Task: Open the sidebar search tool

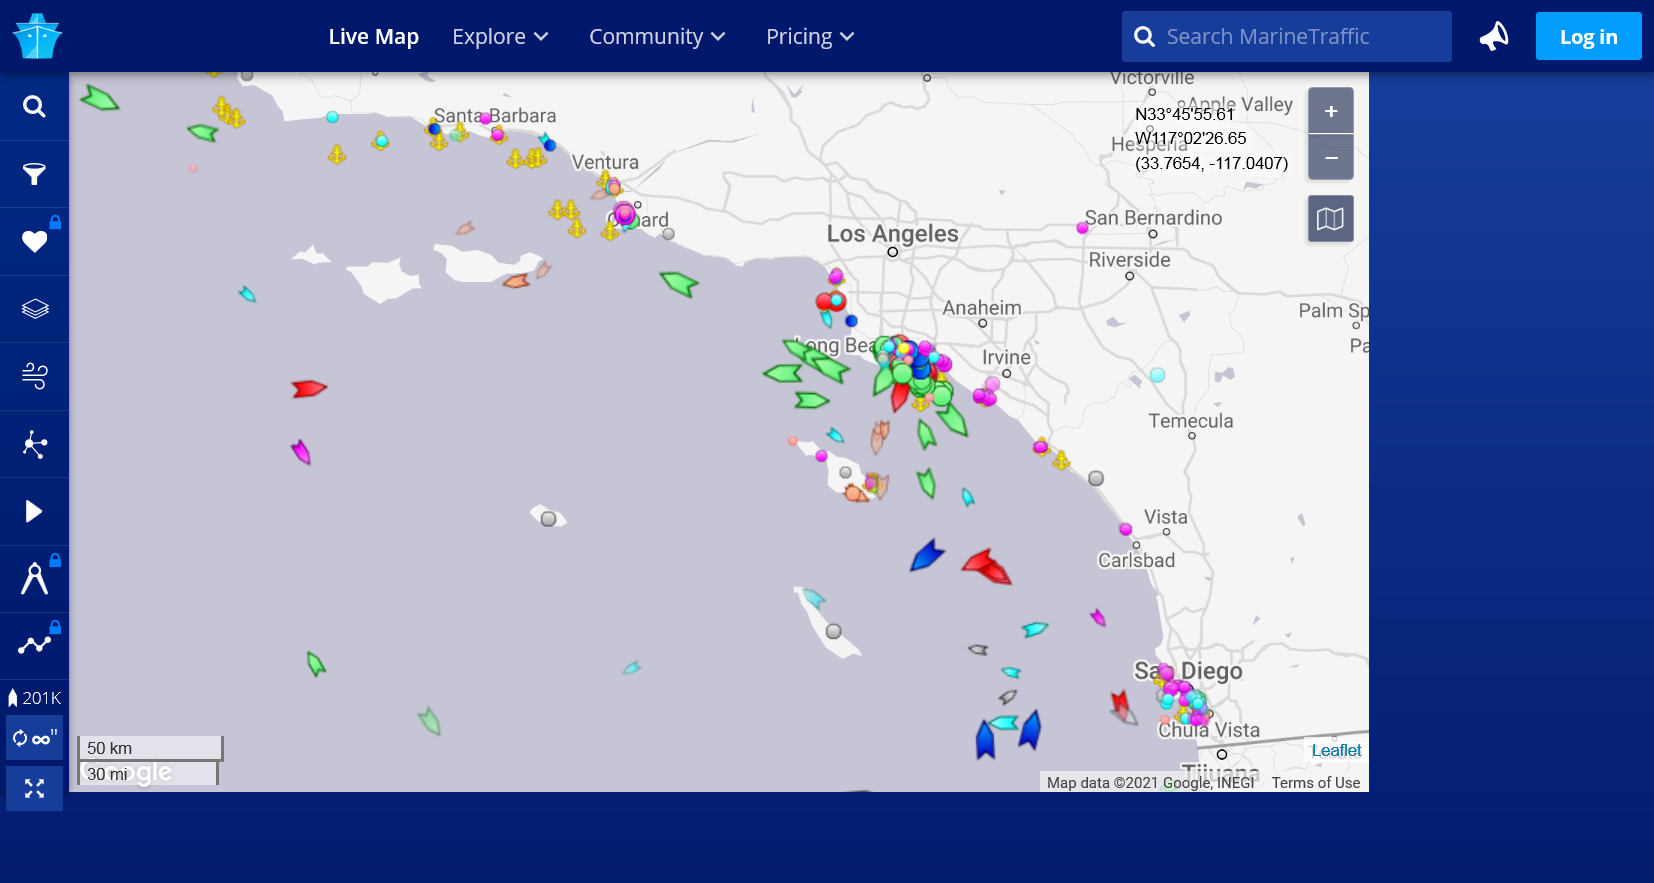Action: click(x=34, y=106)
